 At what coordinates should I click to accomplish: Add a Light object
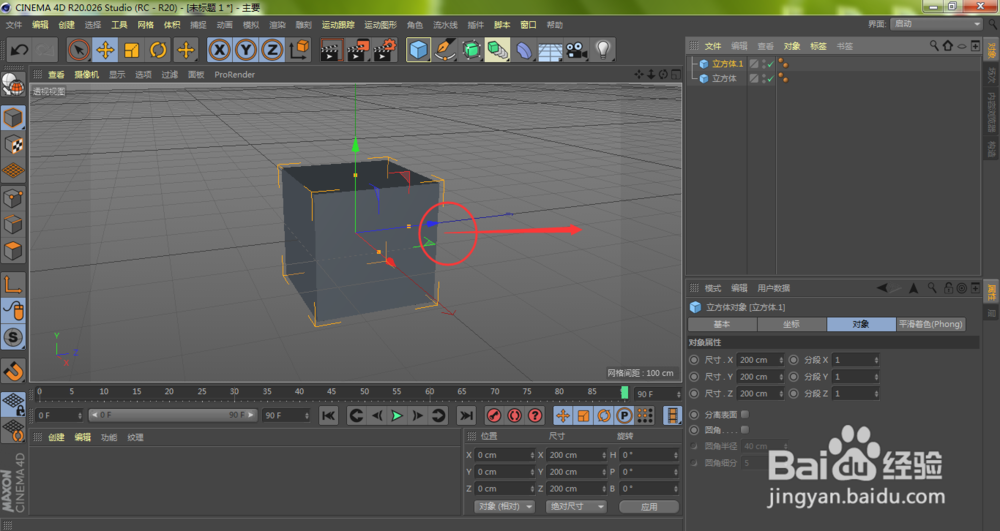[x=603, y=50]
